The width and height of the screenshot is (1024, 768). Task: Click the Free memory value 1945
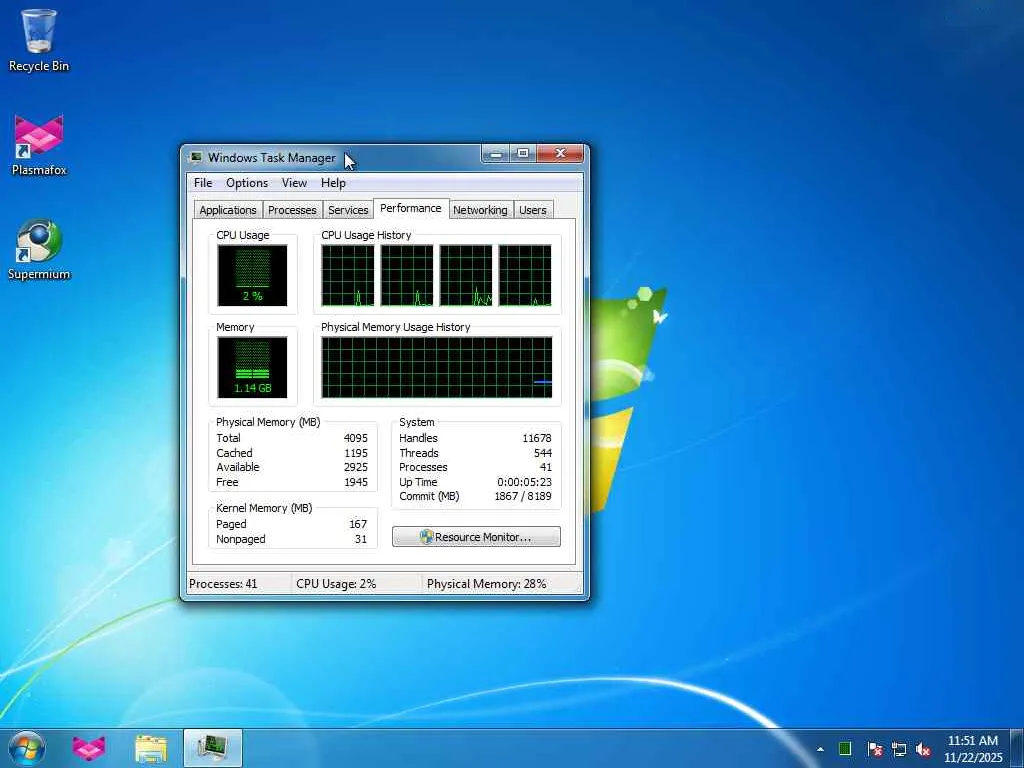click(x=355, y=483)
